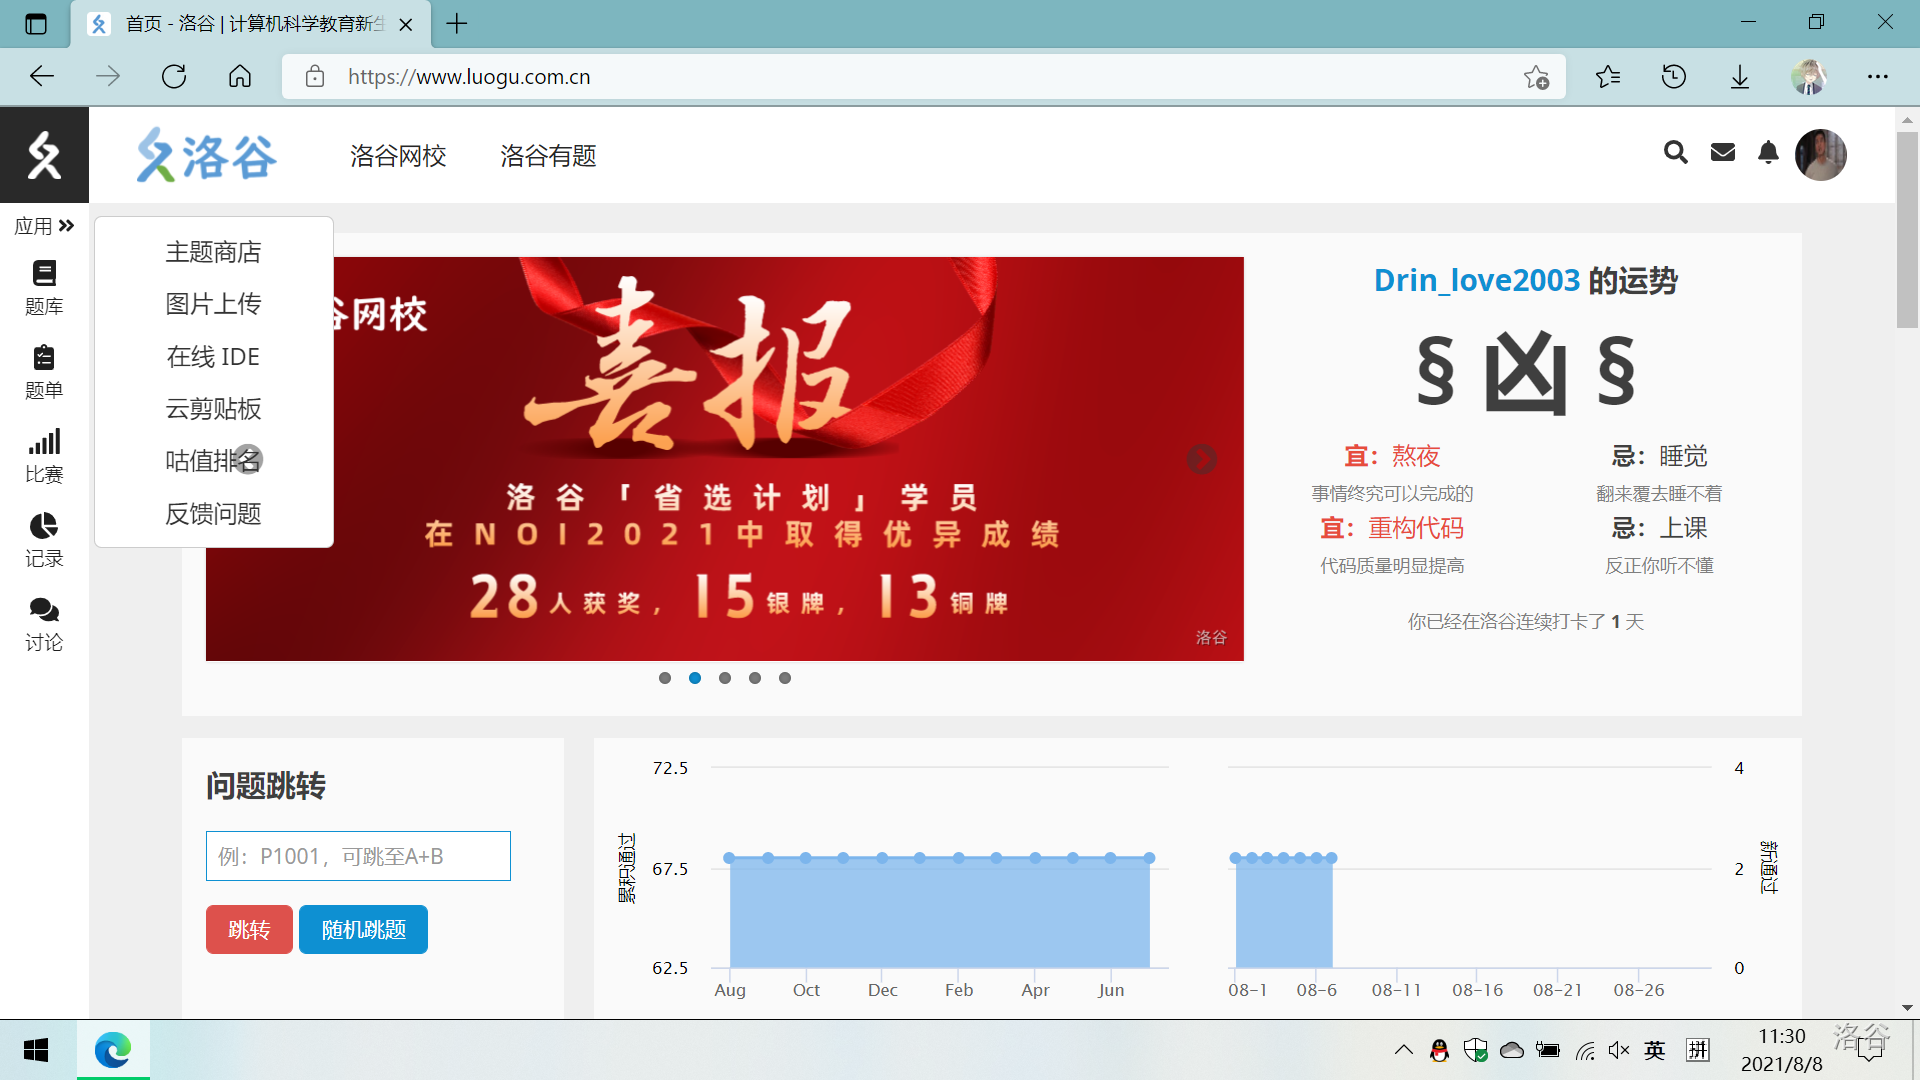Click the page vertical scrollbar thumb
1920x1080 pixels.
(1907, 228)
